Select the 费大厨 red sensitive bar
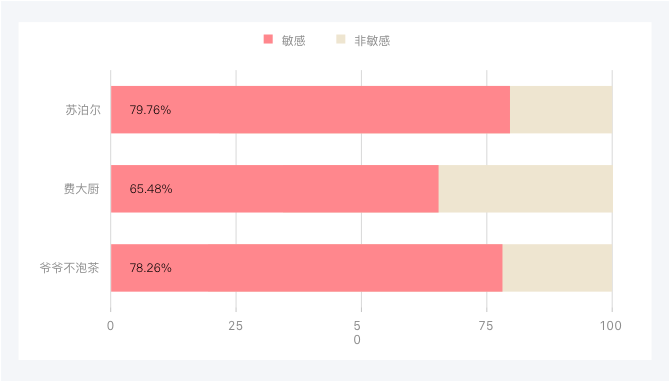Screen dimensions: 670x382 pos(275,189)
